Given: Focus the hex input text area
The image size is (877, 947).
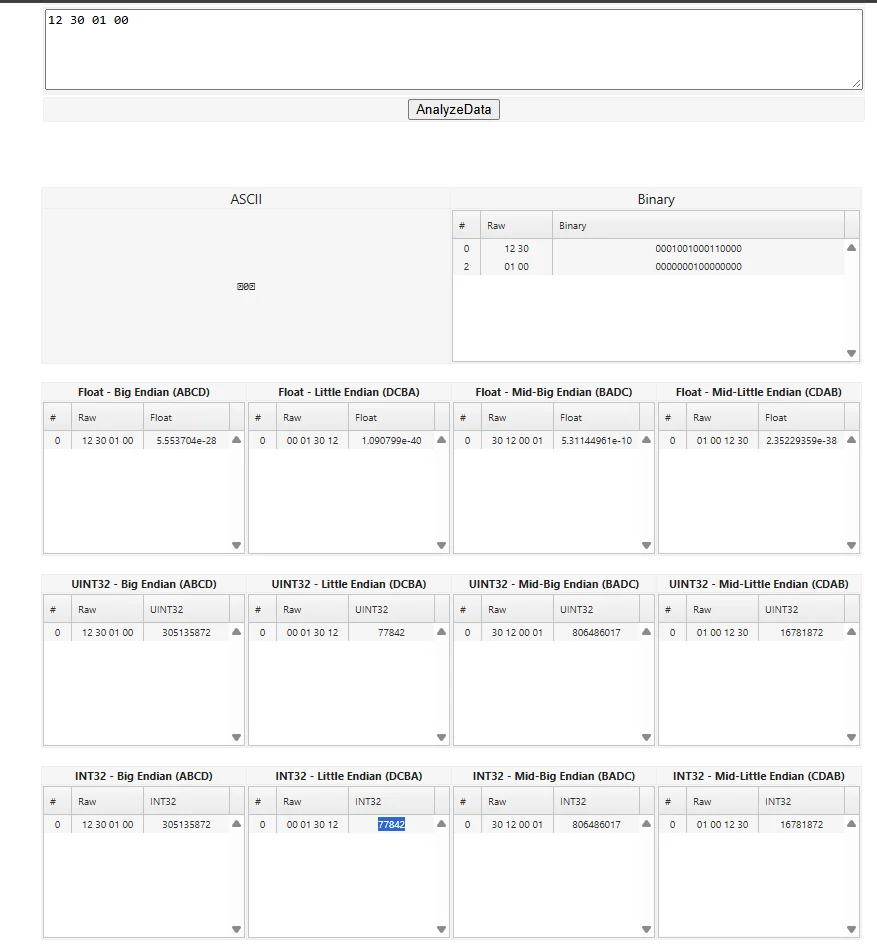Looking at the screenshot, I should click(x=454, y=50).
